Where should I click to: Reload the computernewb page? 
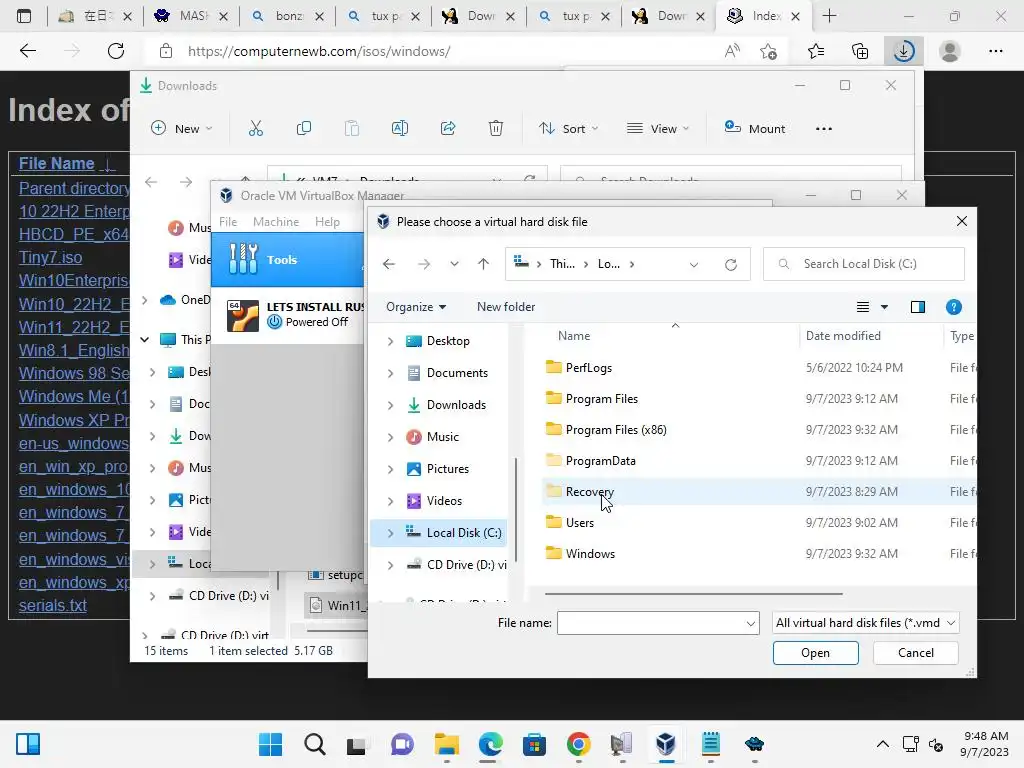point(116,51)
